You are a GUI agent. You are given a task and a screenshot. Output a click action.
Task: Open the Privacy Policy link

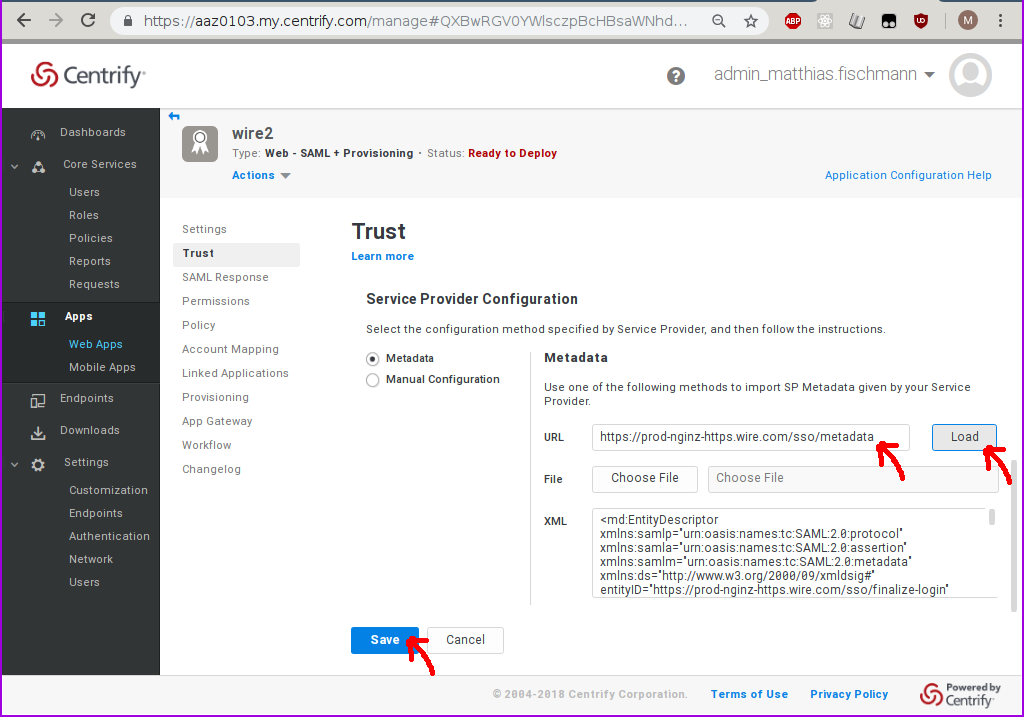(x=849, y=695)
